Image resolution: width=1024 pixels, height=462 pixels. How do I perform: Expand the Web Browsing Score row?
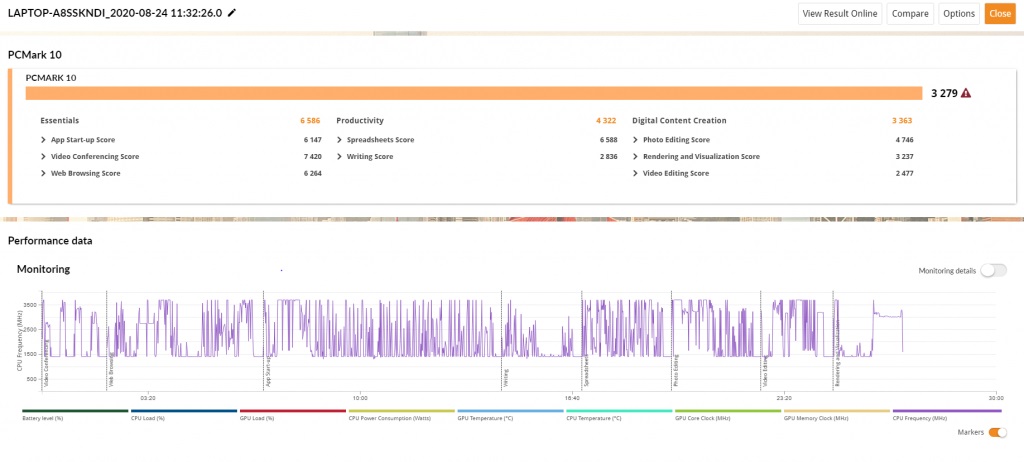tap(43, 174)
